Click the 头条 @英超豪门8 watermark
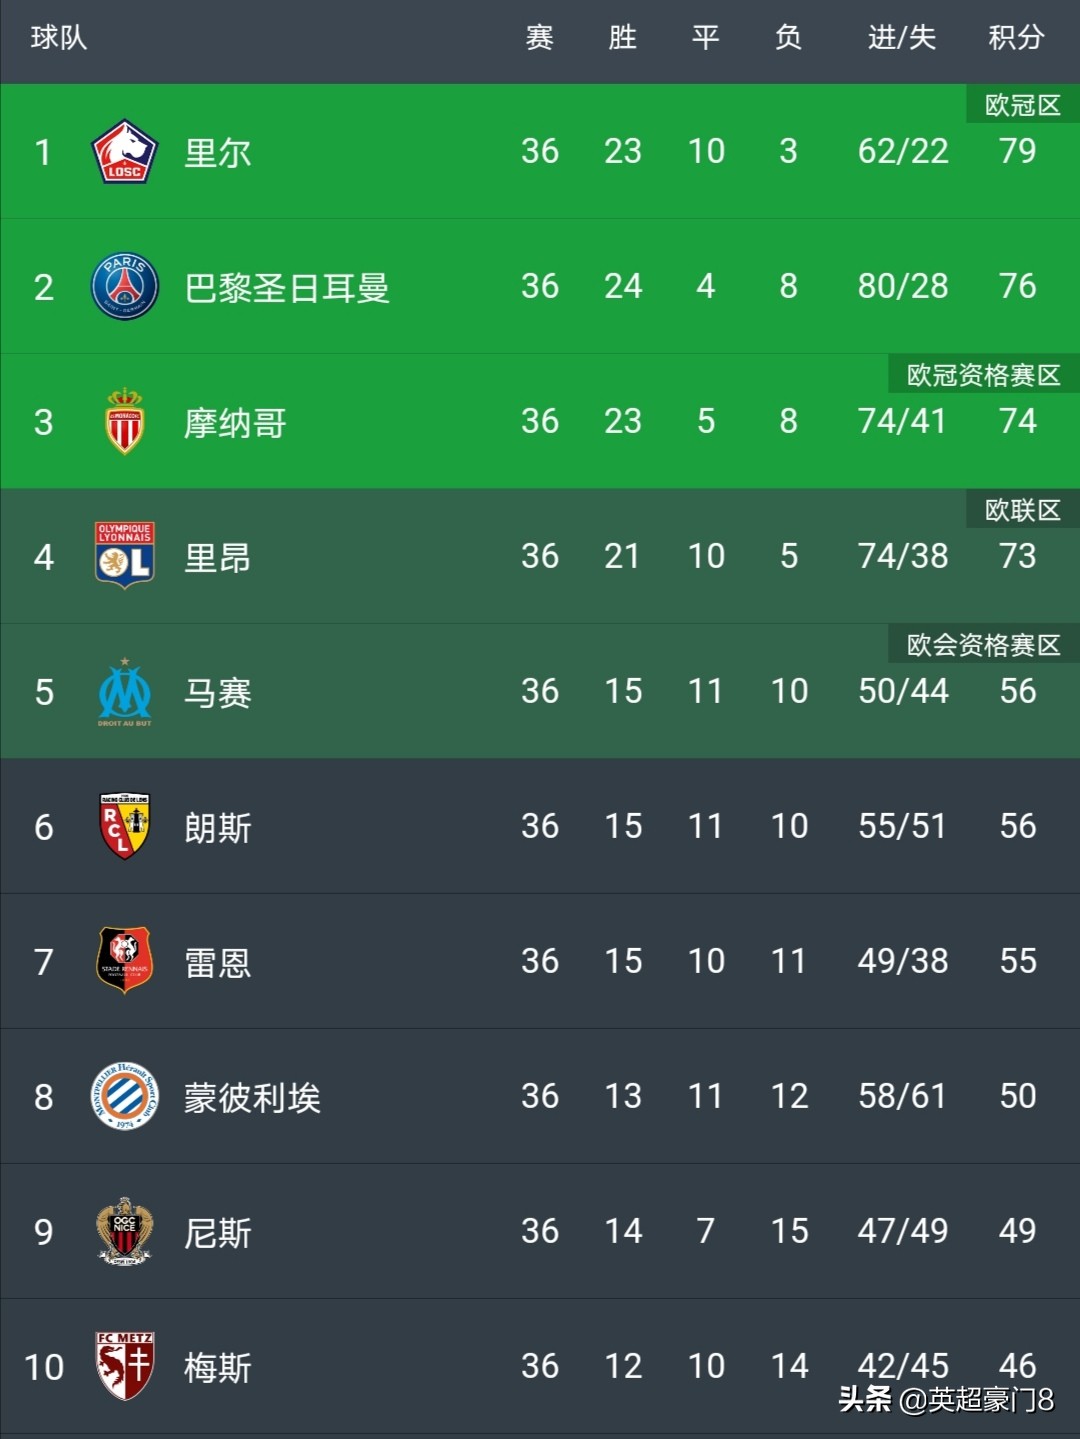 pyautogui.click(x=946, y=1399)
